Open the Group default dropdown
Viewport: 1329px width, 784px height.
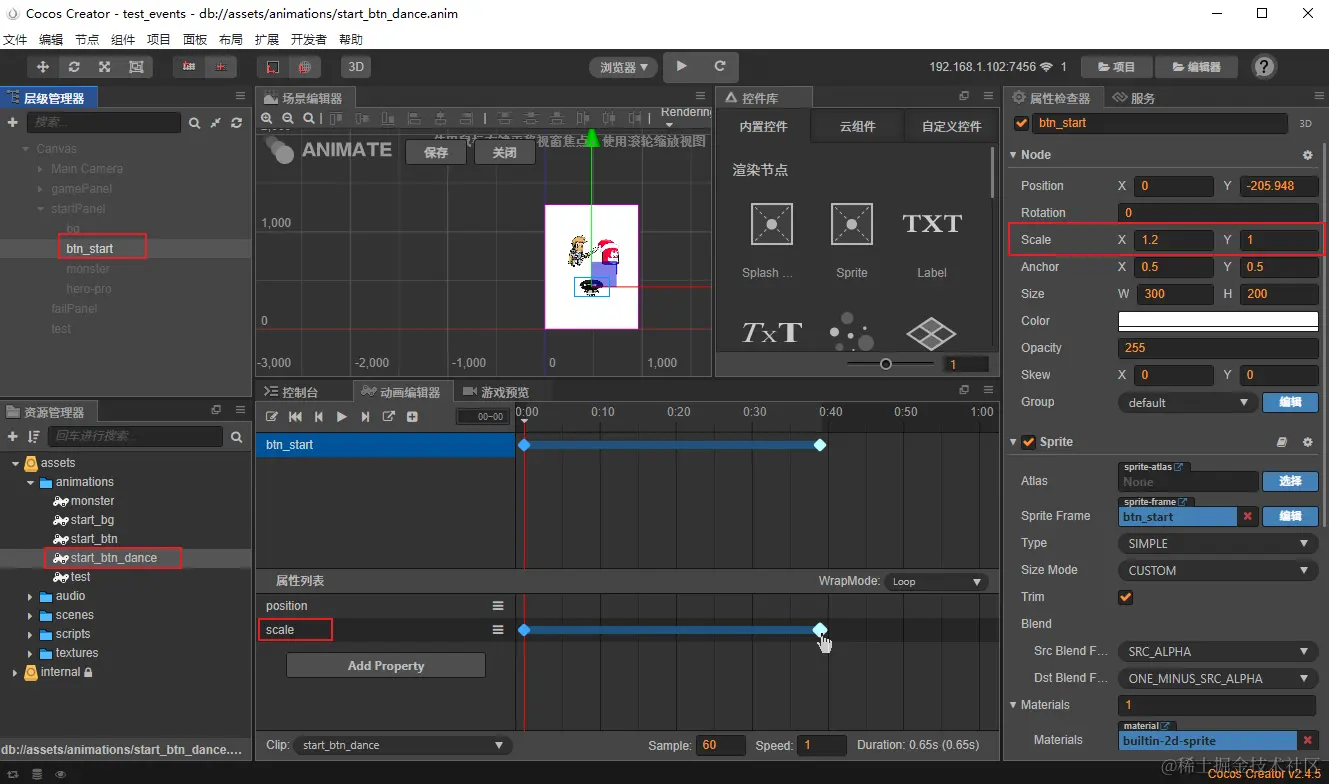(1187, 402)
